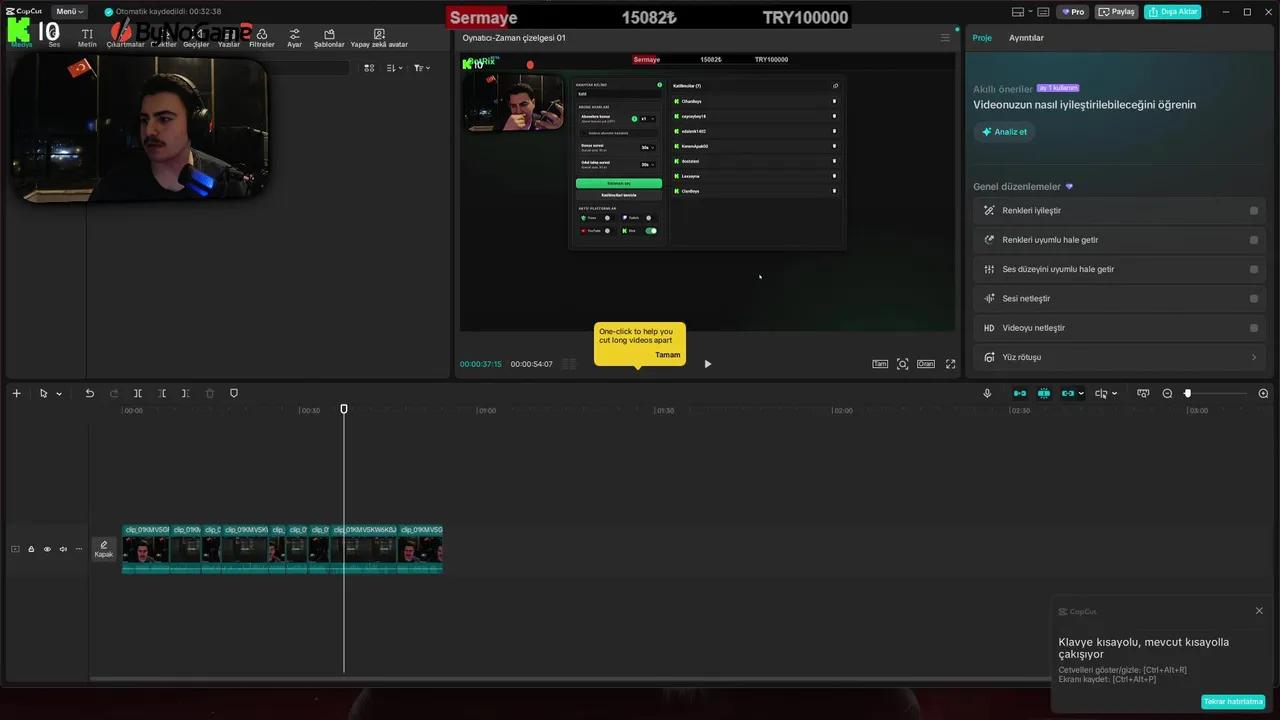Image resolution: width=1280 pixels, height=720 pixels.
Task: Click the Oran aspect ratio button
Action: 926,364
